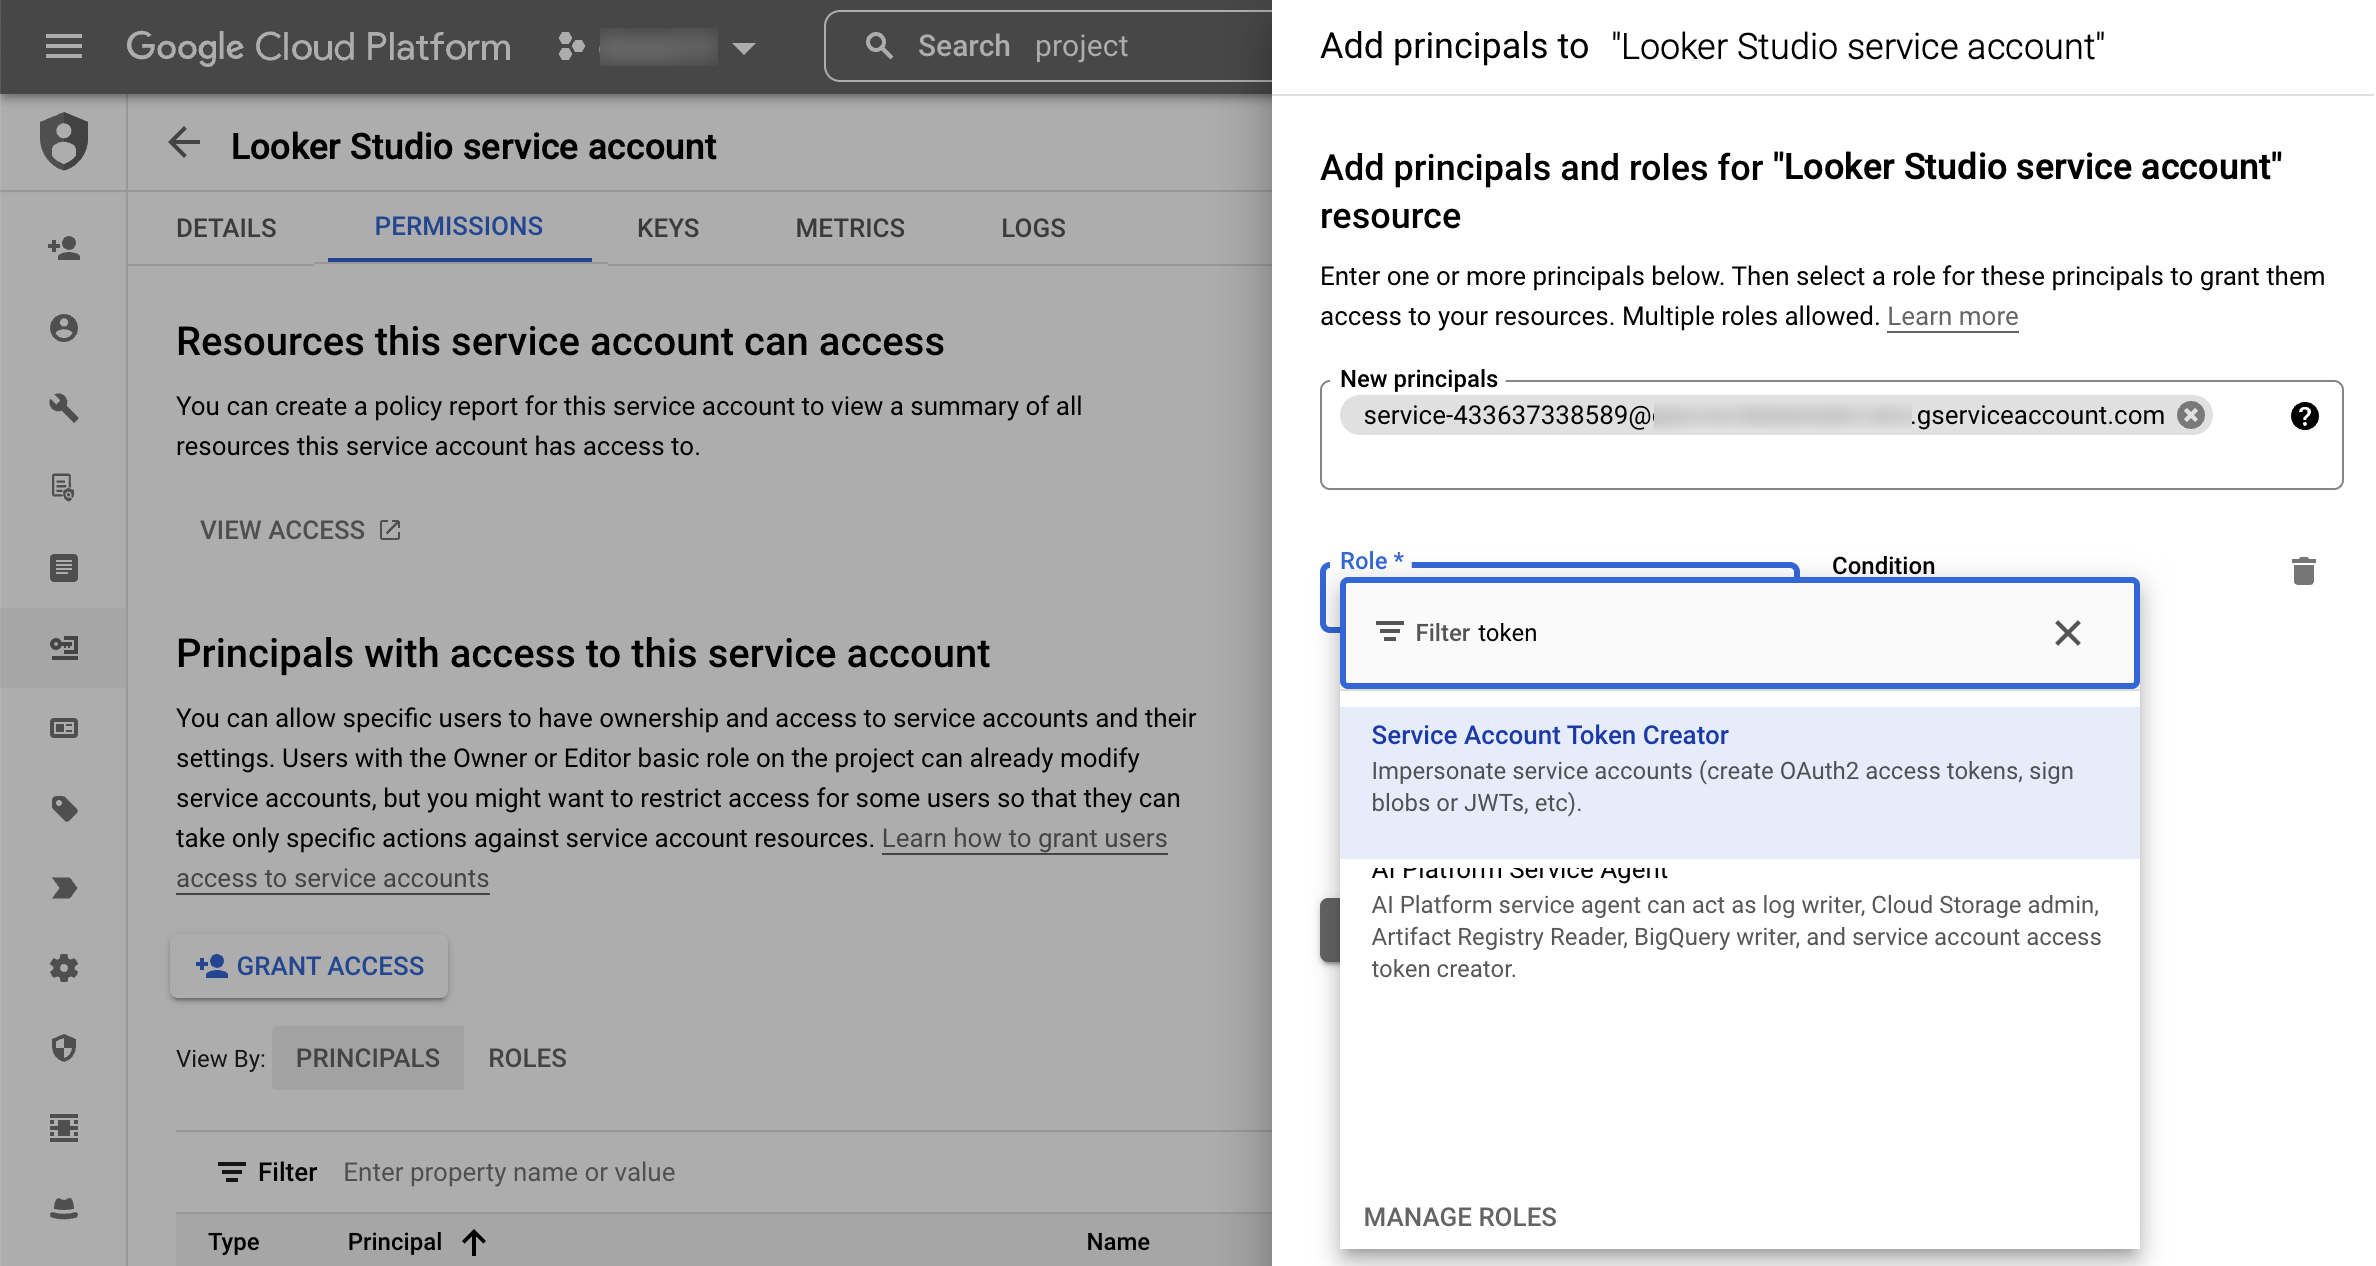Viewport: 2376px width, 1266px height.
Task: Click the user/person icon in sidebar
Action: click(63, 327)
